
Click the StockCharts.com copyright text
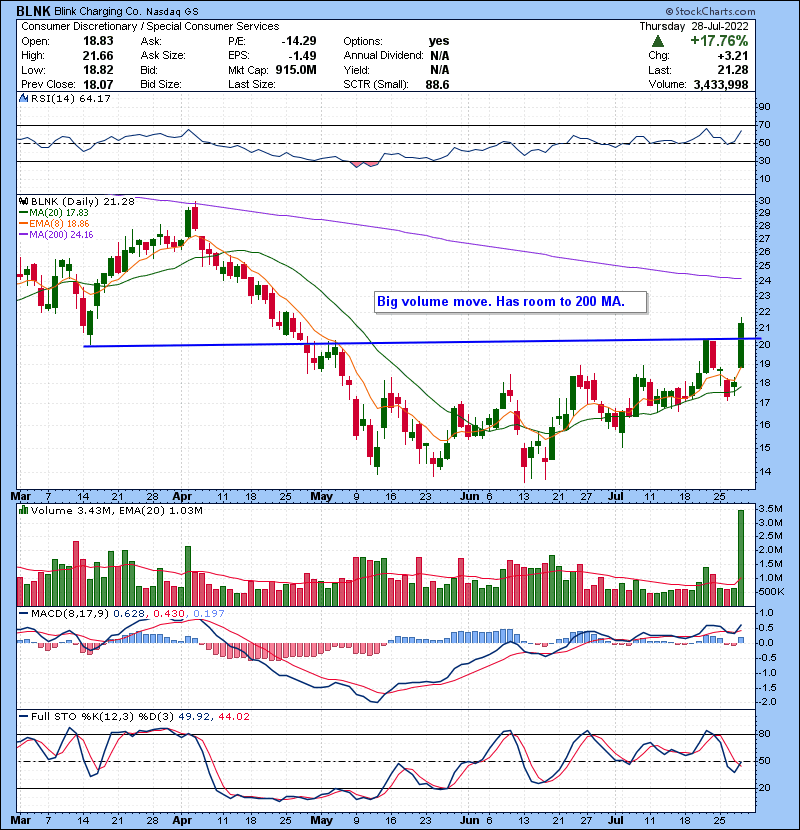[710, 11]
